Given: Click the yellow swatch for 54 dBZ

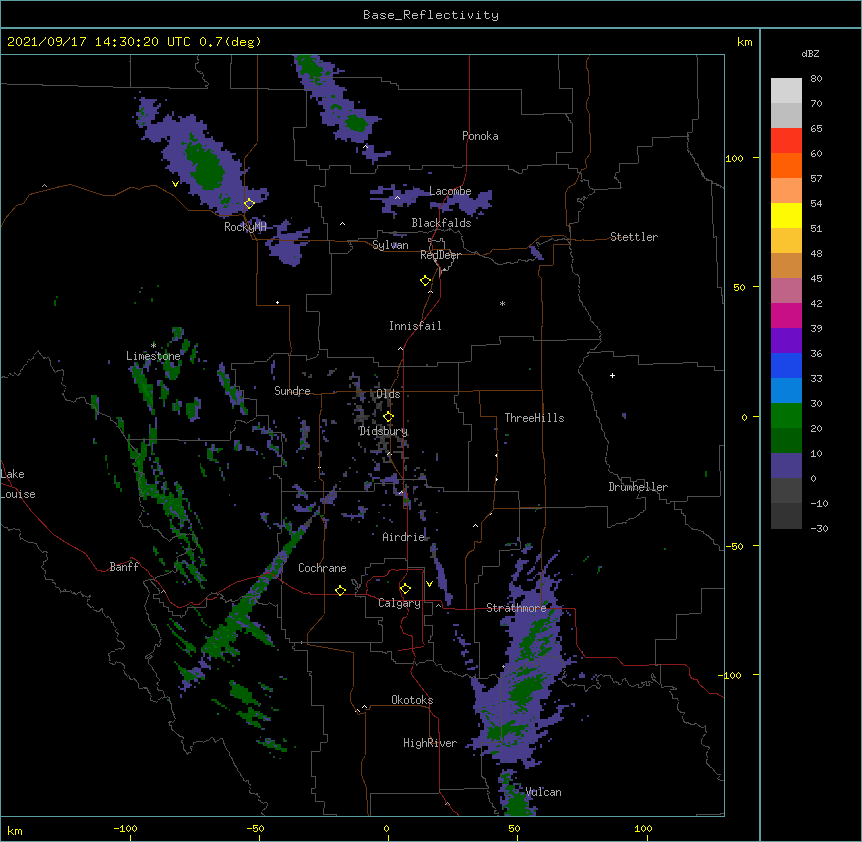Looking at the screenshot, I should tap(786, 215).
